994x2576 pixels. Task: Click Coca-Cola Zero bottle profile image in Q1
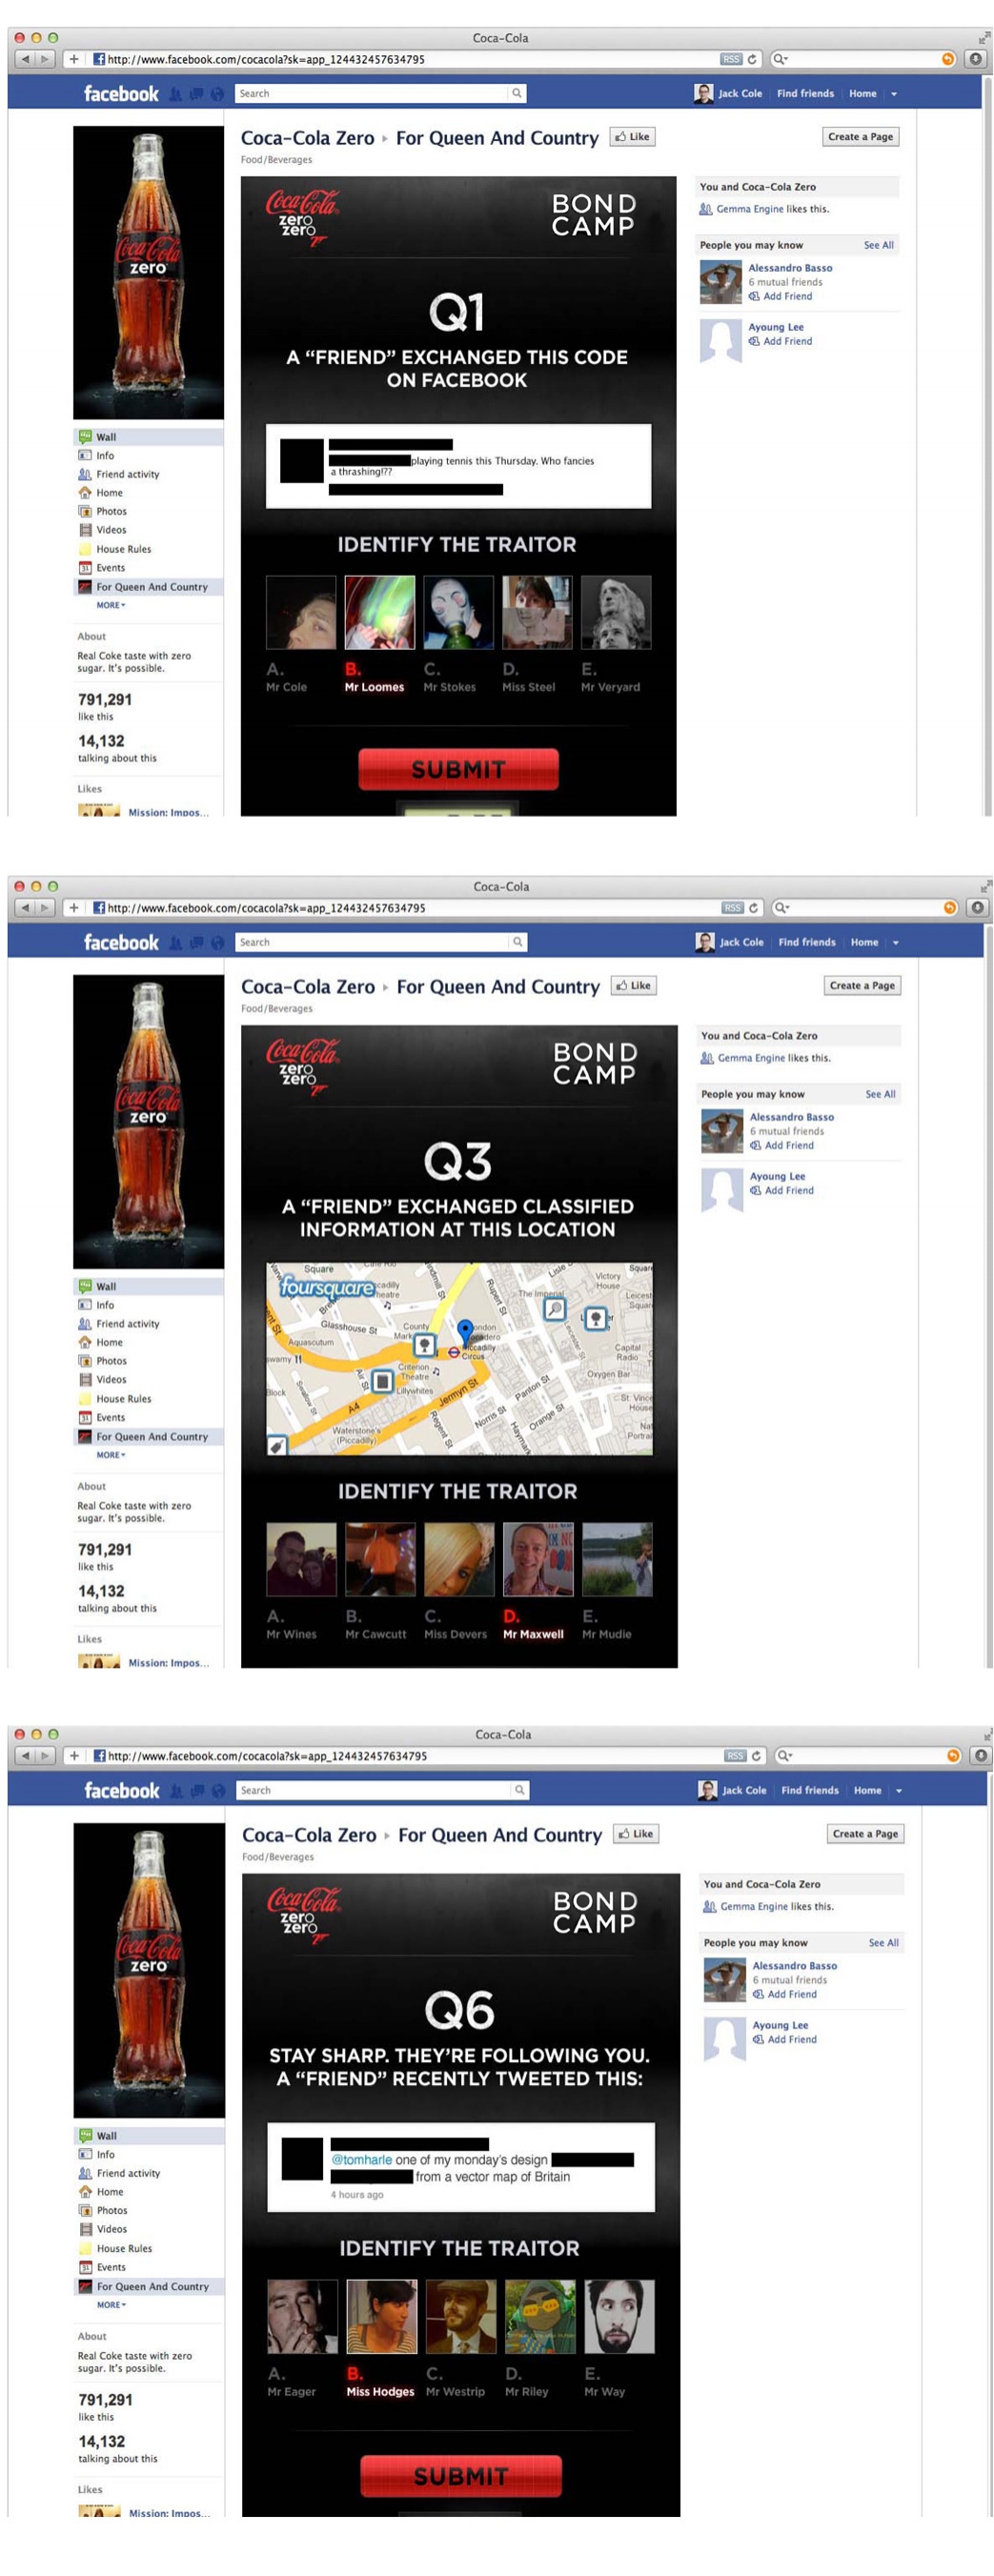point(148,272)
